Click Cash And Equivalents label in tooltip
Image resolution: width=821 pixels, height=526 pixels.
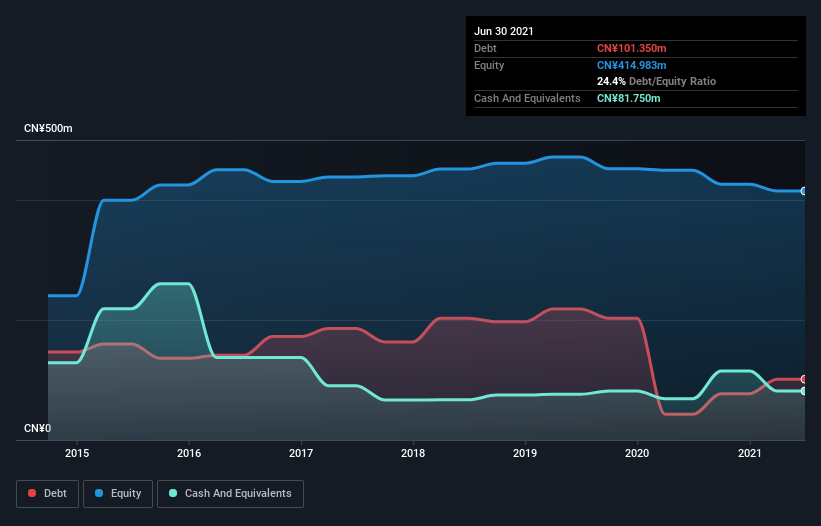click(x=527, y=98)
